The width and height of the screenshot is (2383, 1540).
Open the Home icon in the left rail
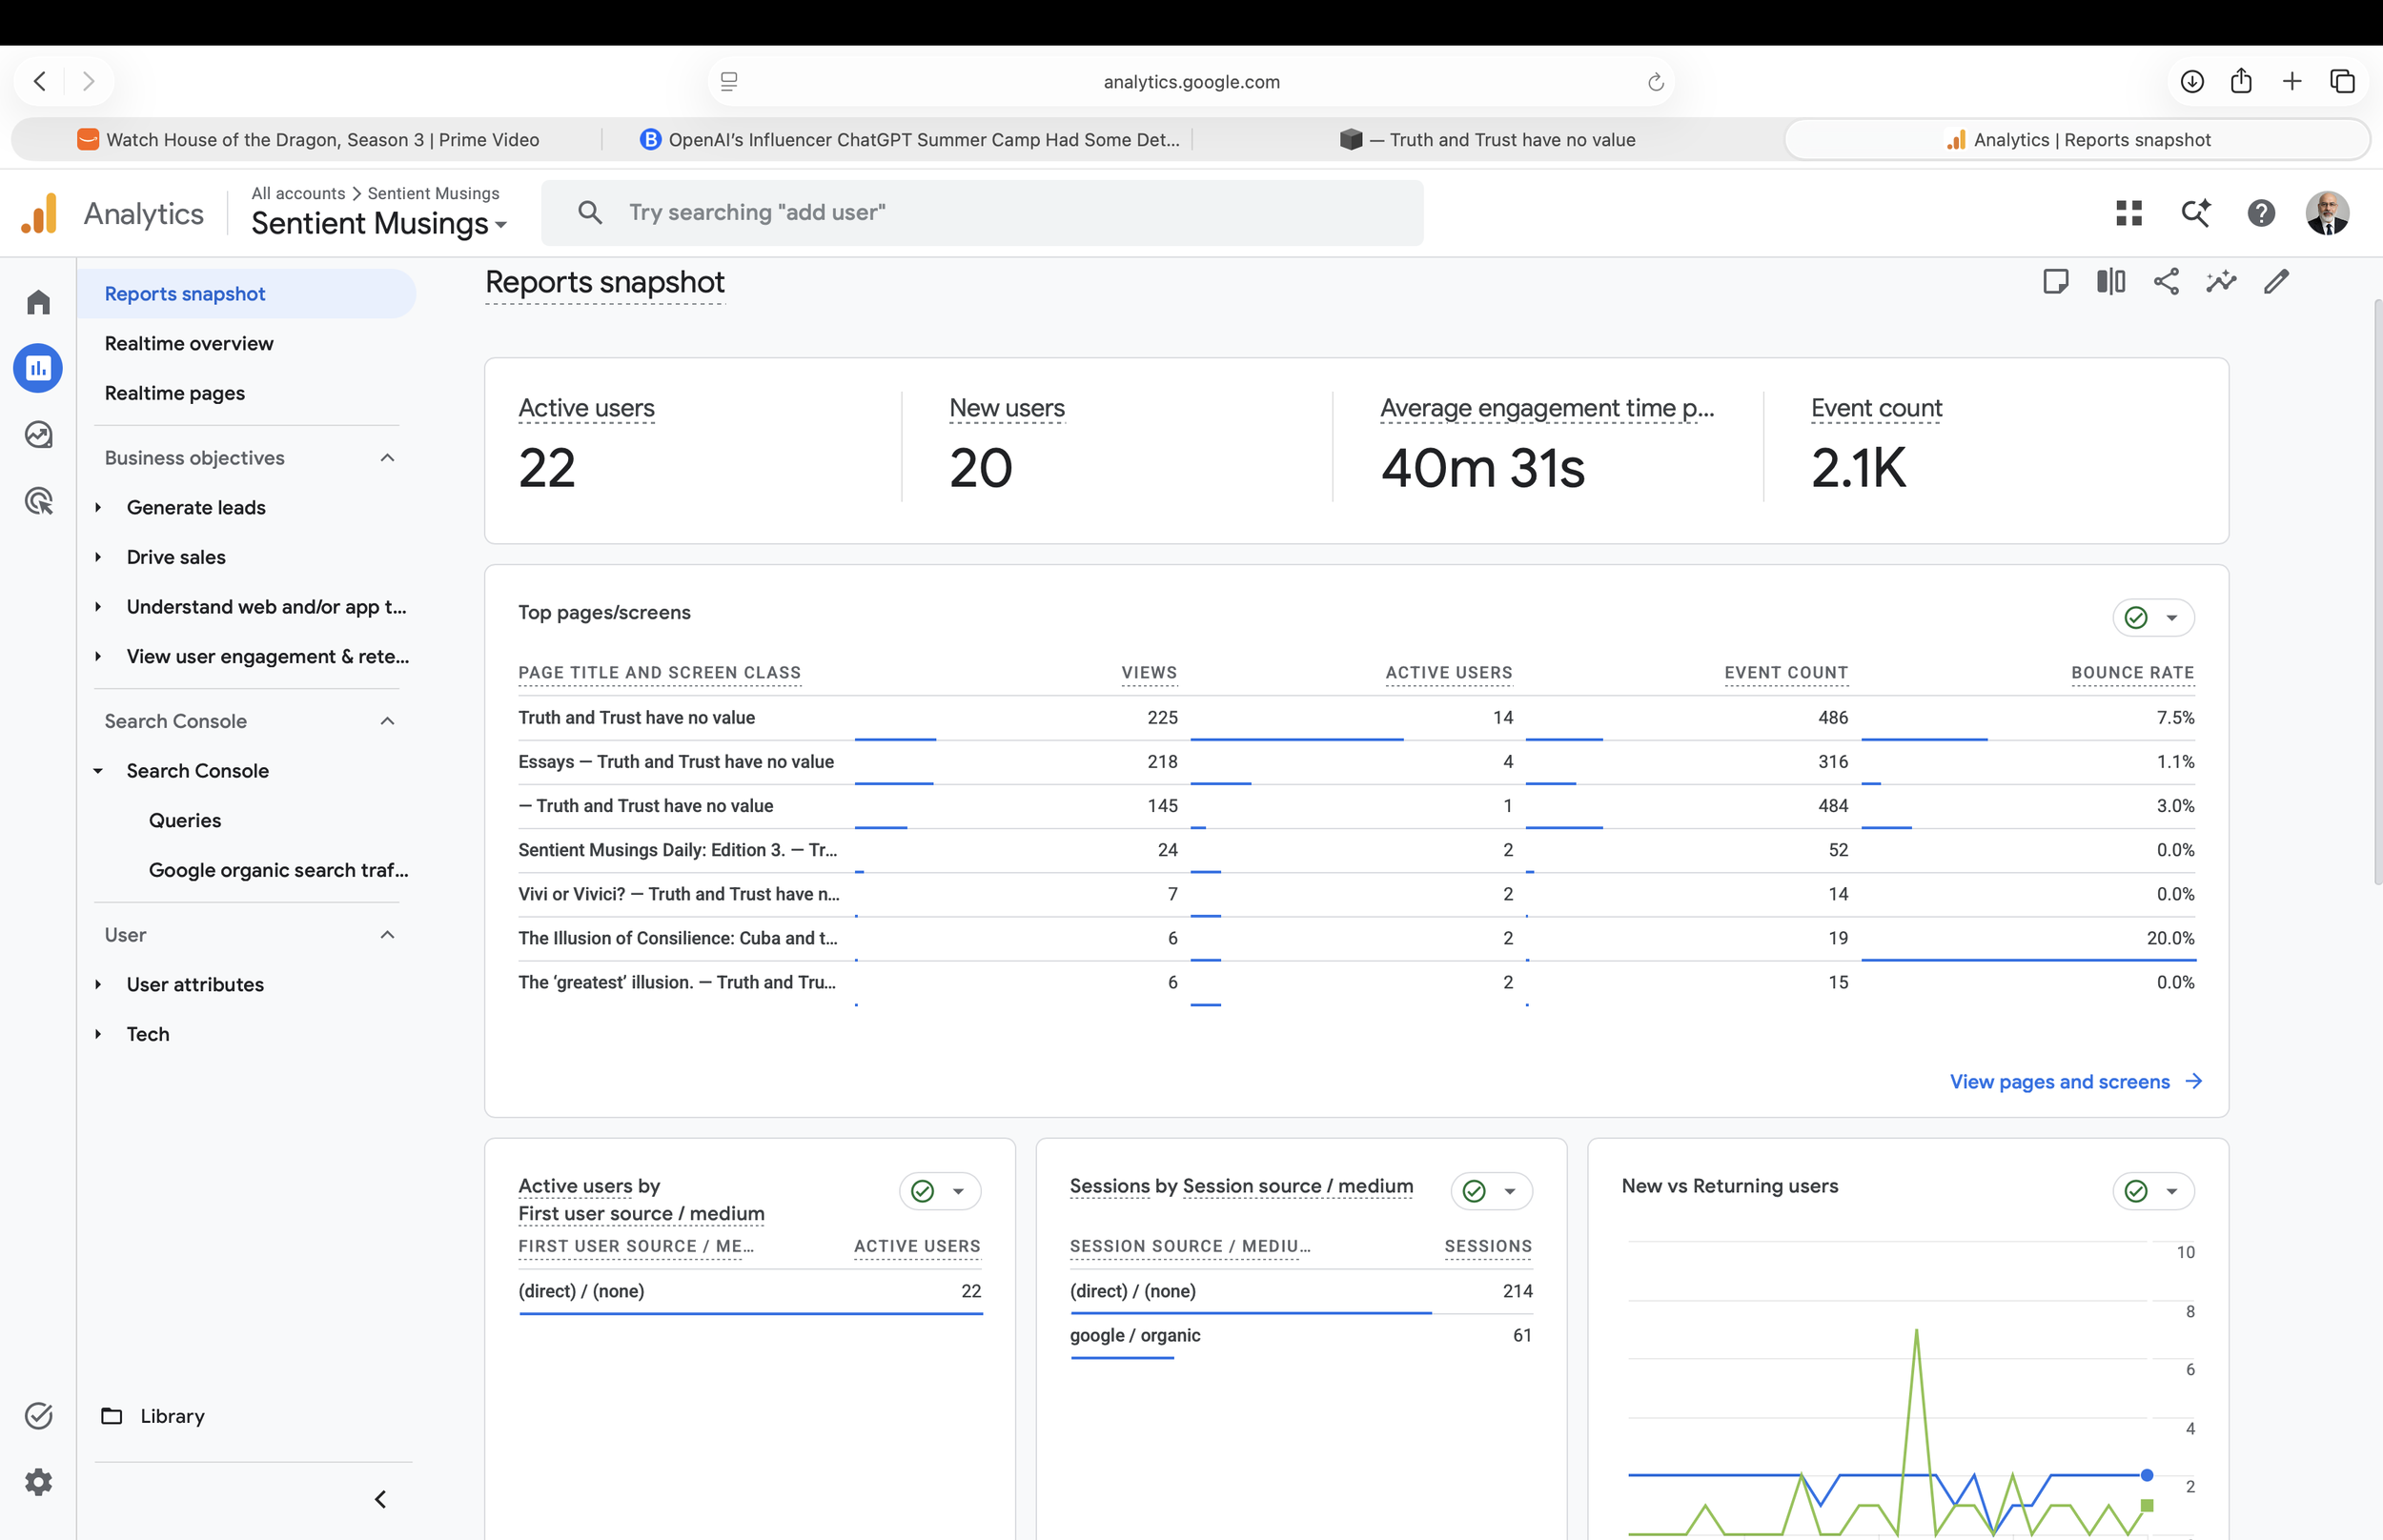(x=38, y=302)
